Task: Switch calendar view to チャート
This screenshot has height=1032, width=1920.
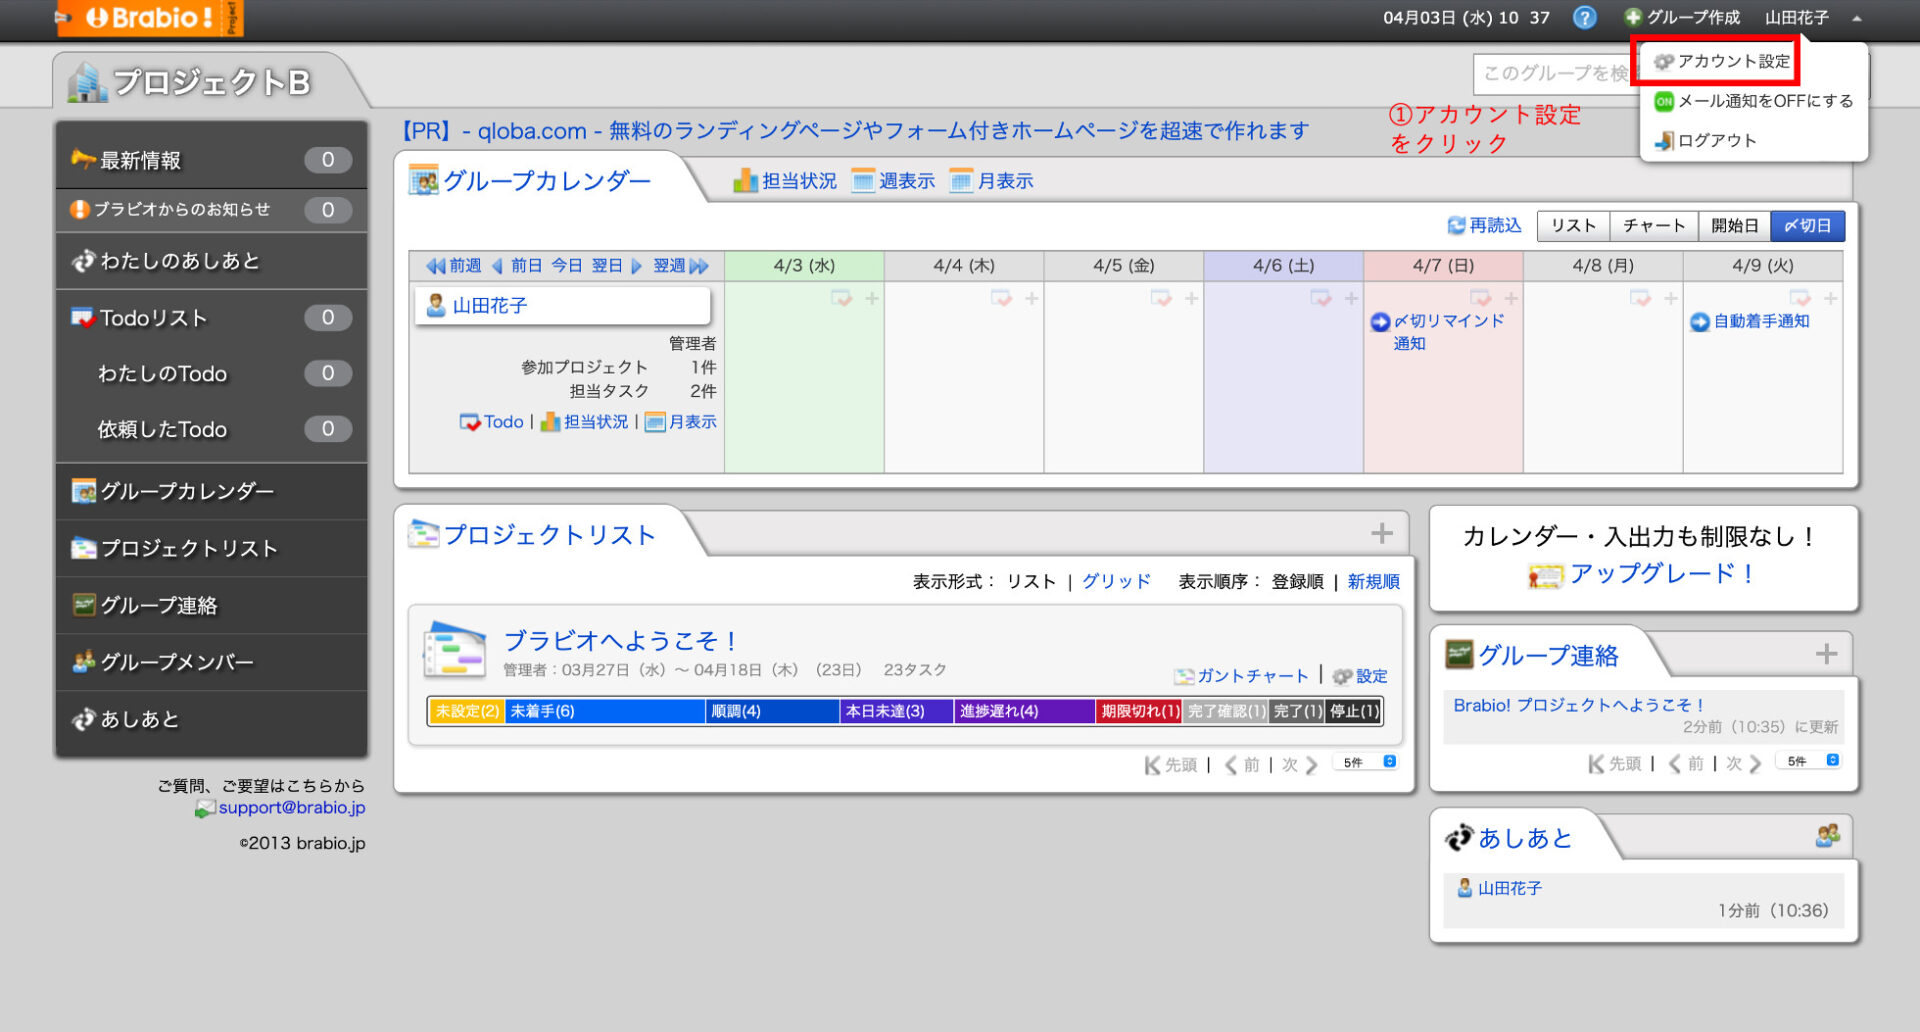Action: tap(1653, 226)
